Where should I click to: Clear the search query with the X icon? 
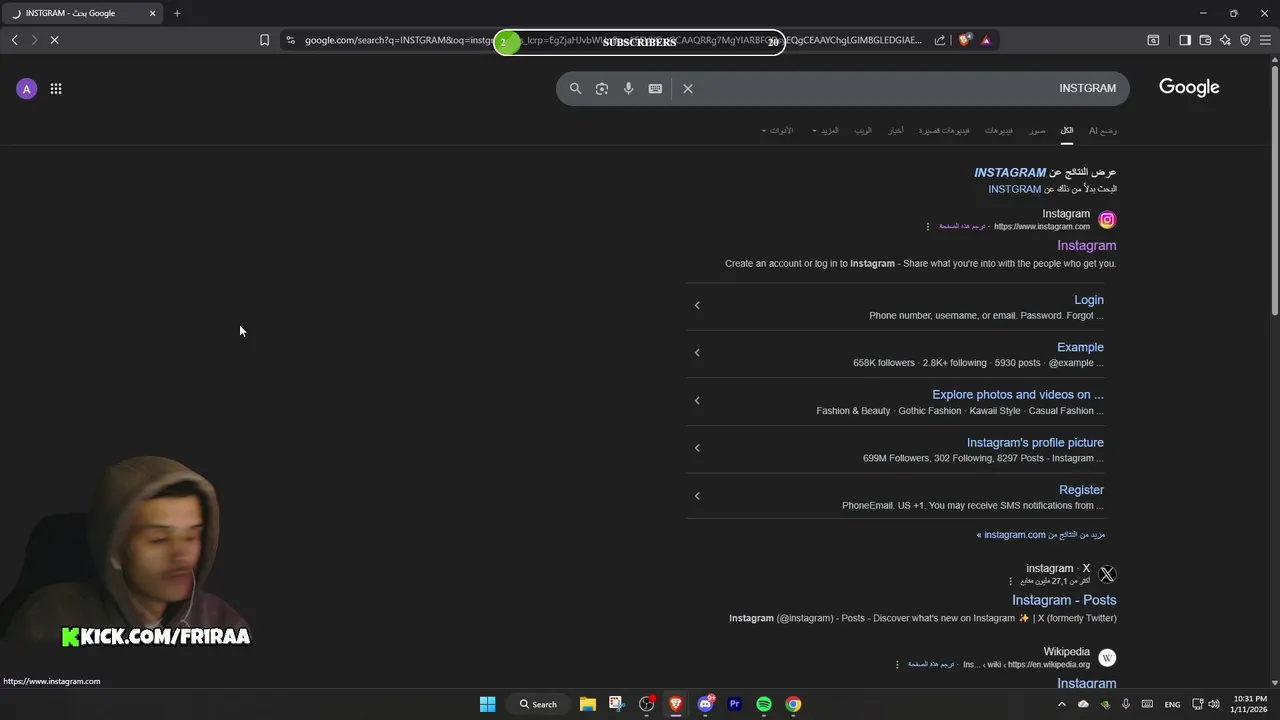[x=688, y=88]
